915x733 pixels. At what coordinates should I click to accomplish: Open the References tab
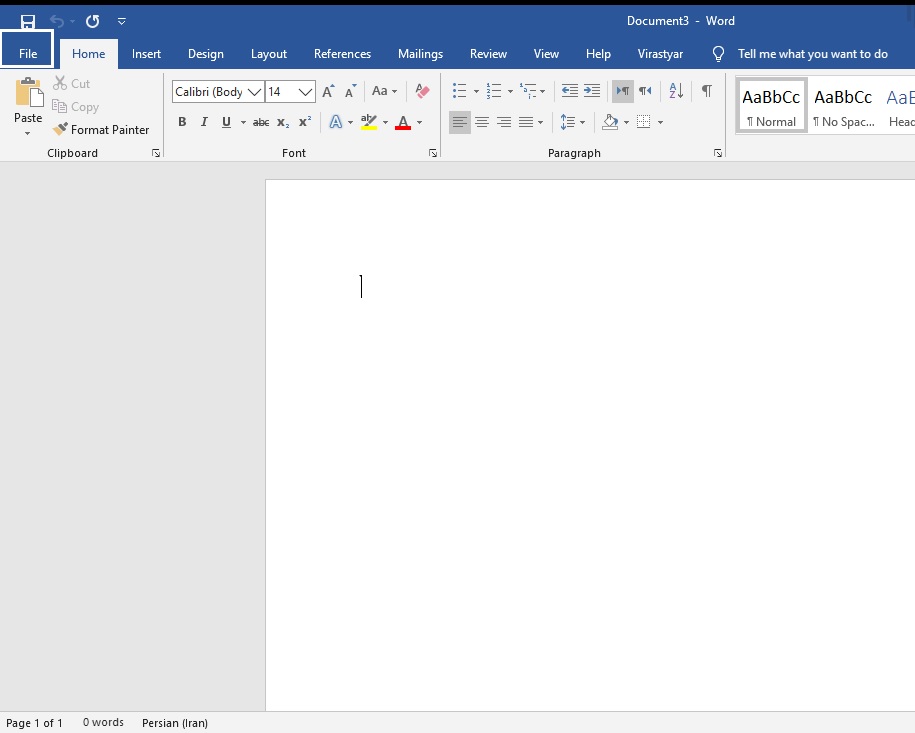pos(342,54)
